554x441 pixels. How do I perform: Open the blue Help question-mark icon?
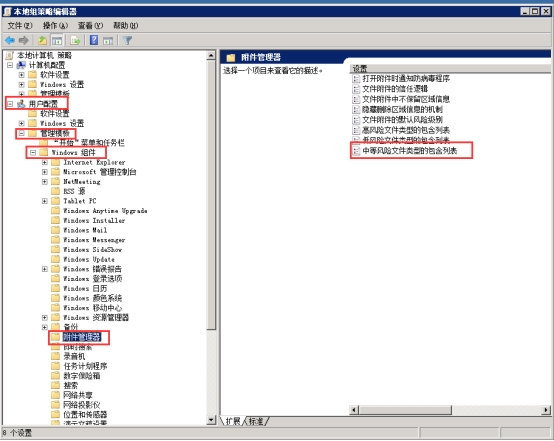click(x=94, y=40)
